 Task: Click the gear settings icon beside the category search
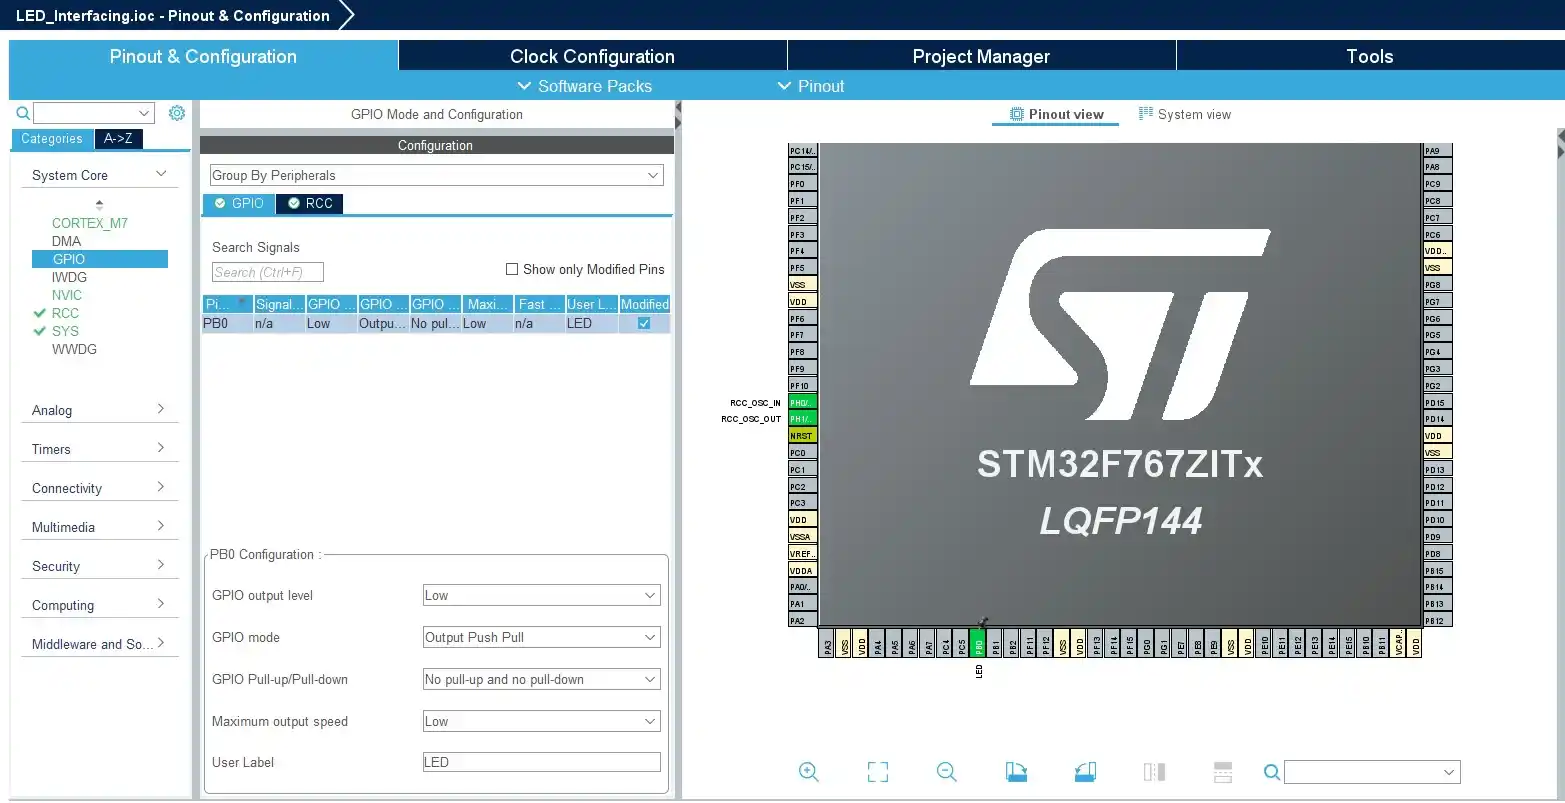click(177, 113)
